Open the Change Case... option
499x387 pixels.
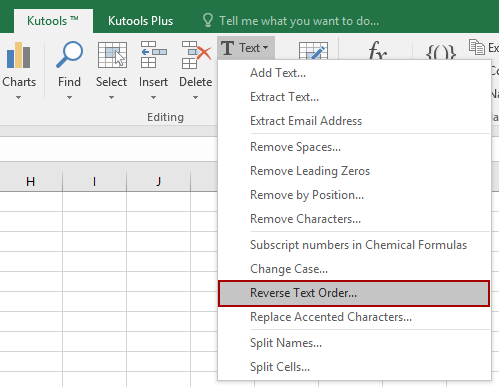click(x=354, y=269)
